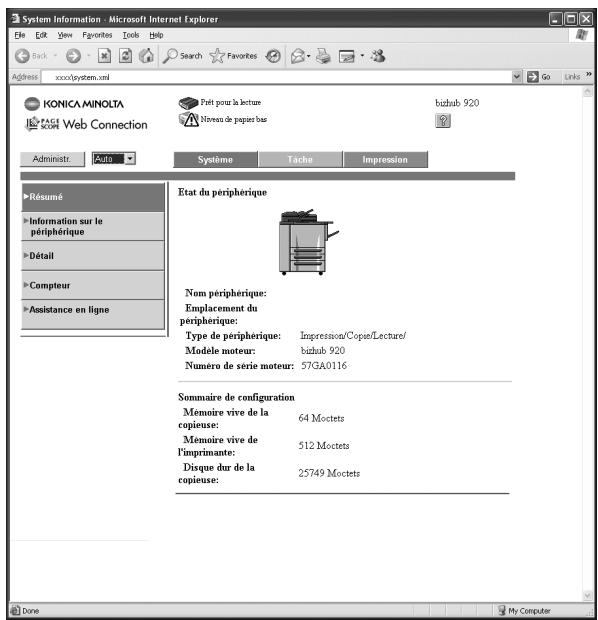Click the Administr. button

click(52, 159)
